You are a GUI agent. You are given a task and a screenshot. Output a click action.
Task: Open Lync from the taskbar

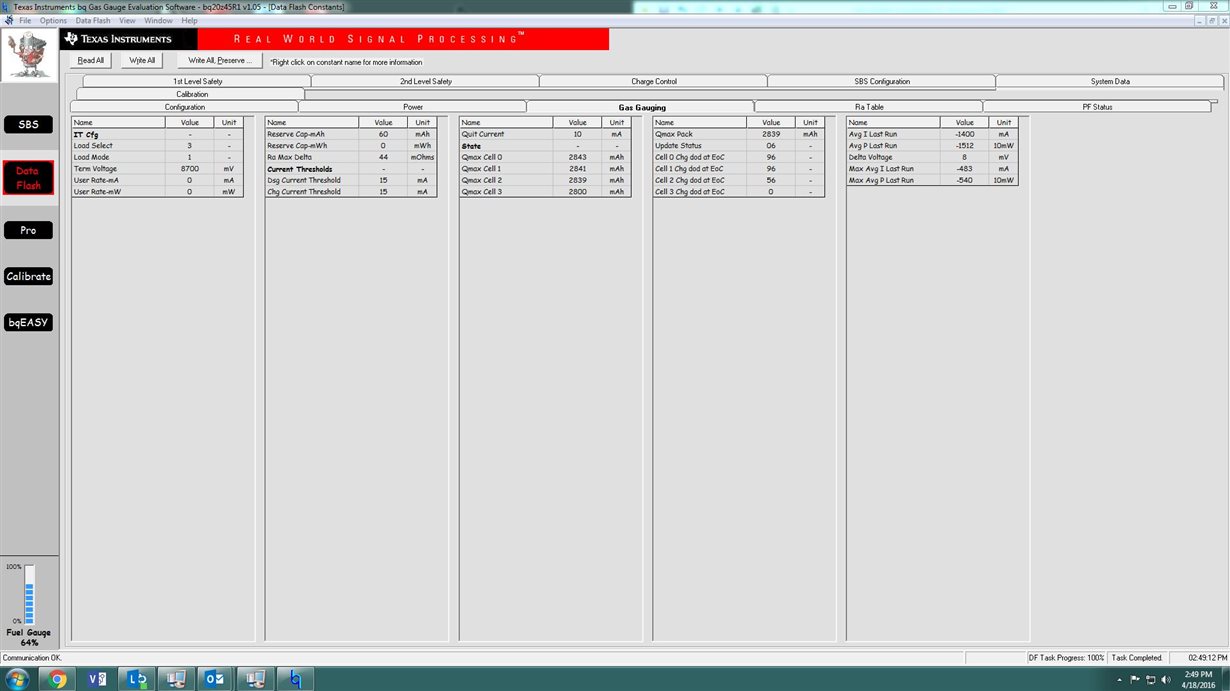pos(138,679)
